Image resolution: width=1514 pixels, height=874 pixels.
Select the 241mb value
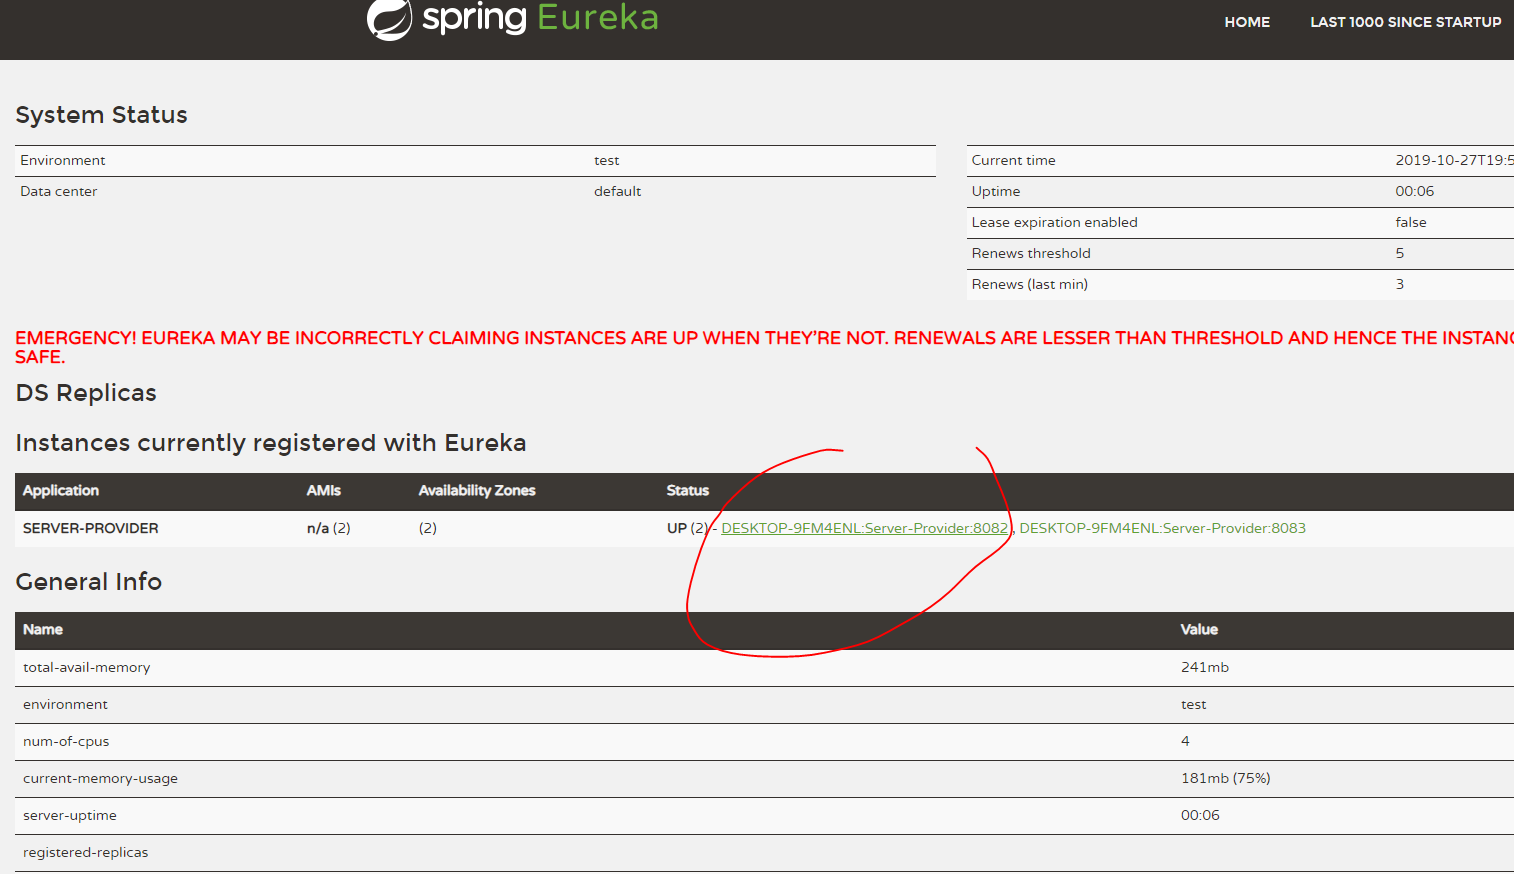tap(1205, 667)
